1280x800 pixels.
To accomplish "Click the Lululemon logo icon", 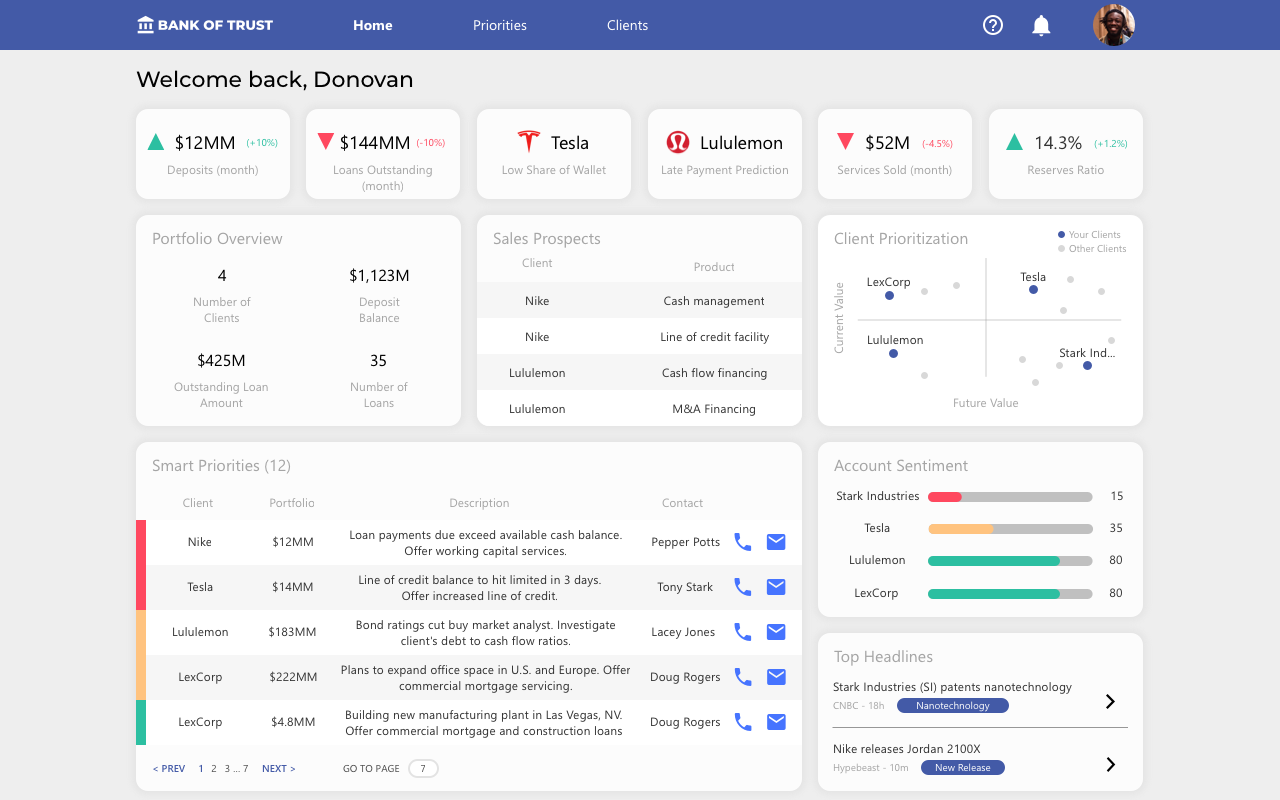I will click(678, 142).
